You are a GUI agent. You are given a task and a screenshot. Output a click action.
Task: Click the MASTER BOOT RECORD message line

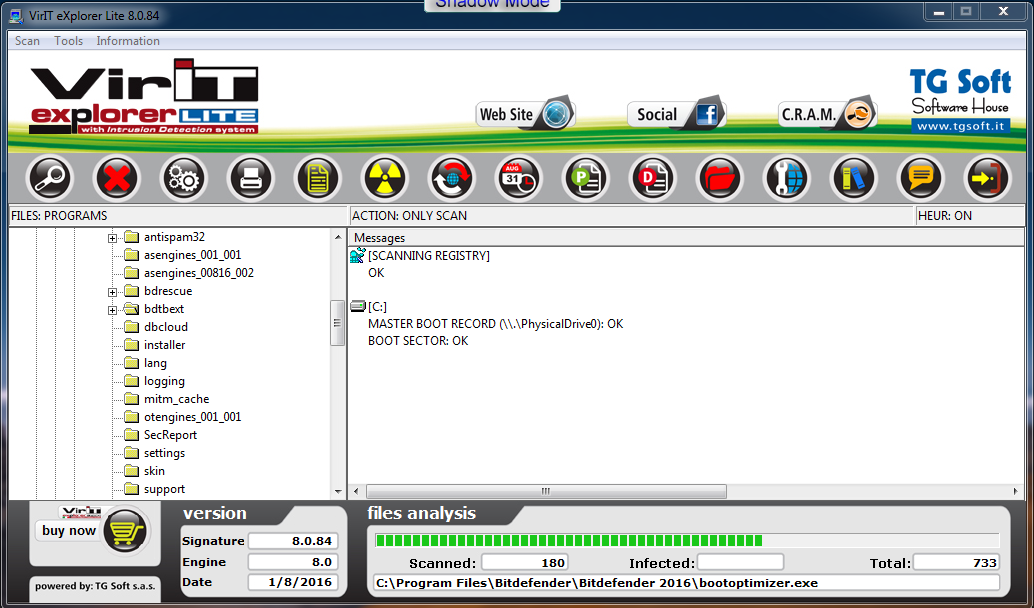pos(495,324)
